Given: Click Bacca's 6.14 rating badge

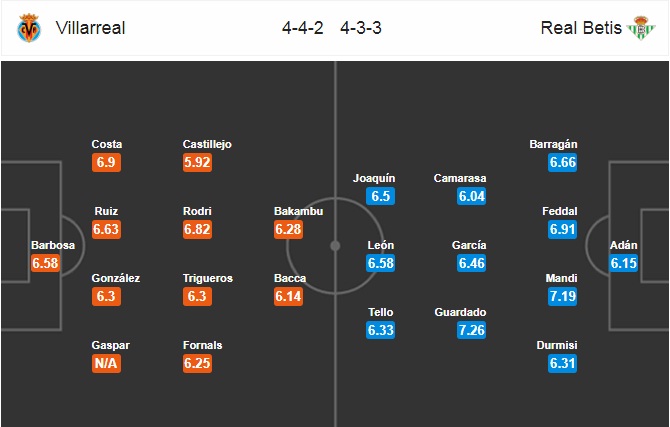Looking at the screenshot, I should pos(288,296).
